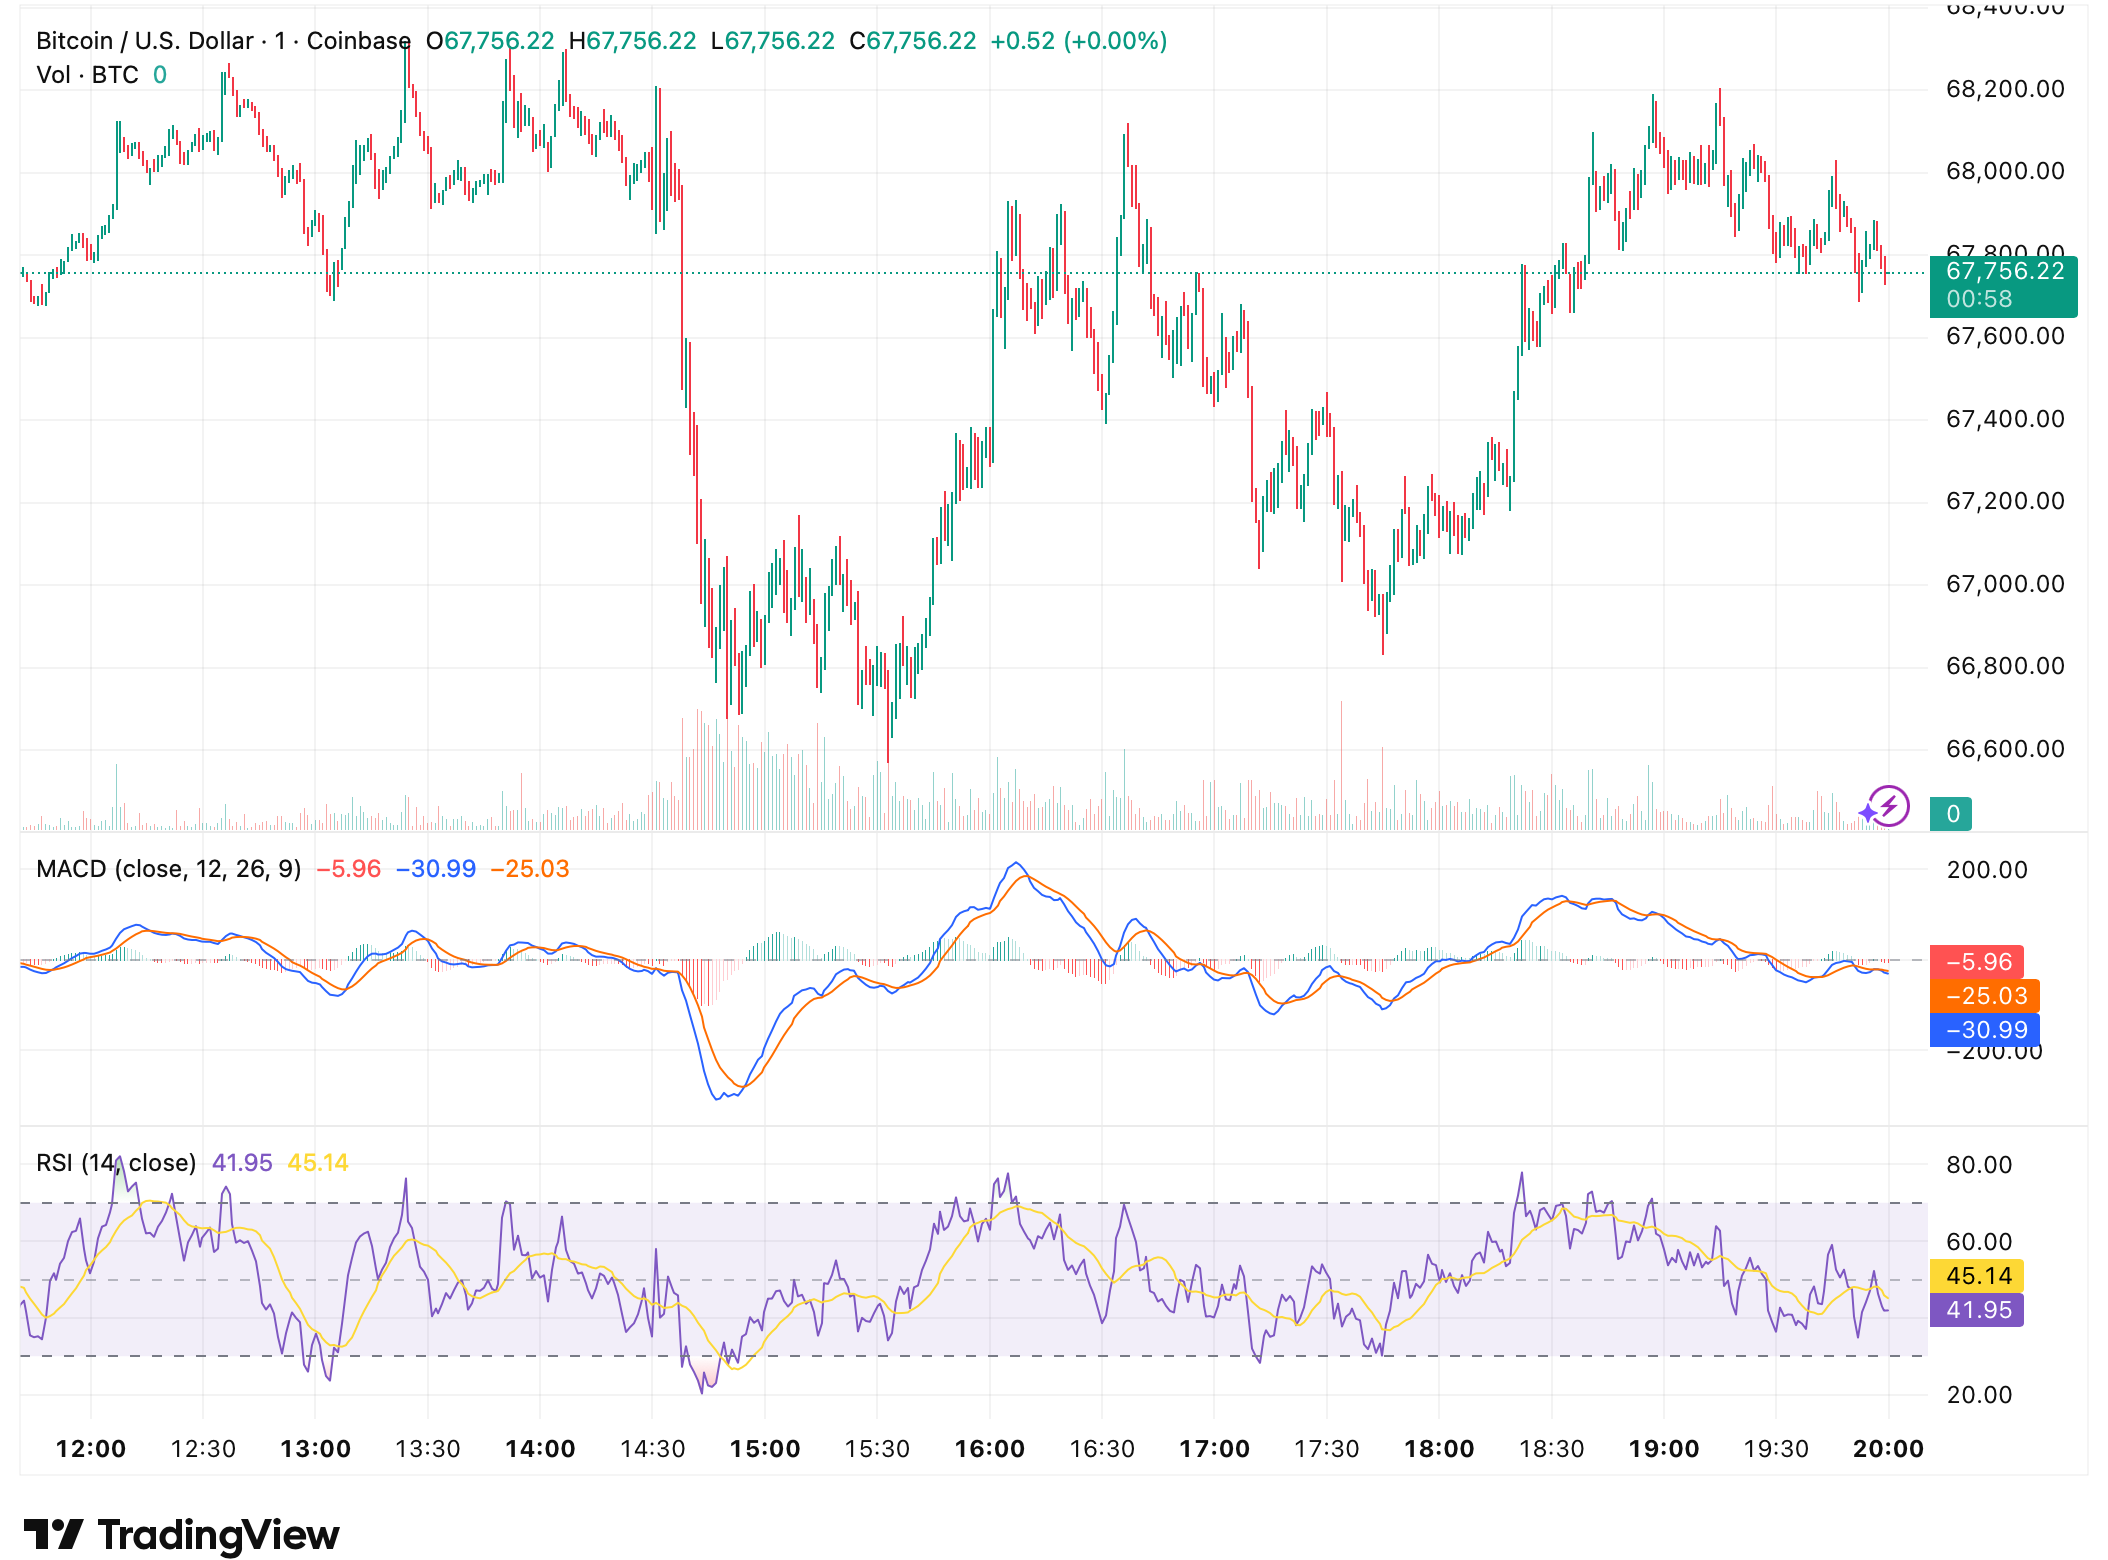
Task: Click the purple RSI tag 41.95
Action: (1976, 1310)
